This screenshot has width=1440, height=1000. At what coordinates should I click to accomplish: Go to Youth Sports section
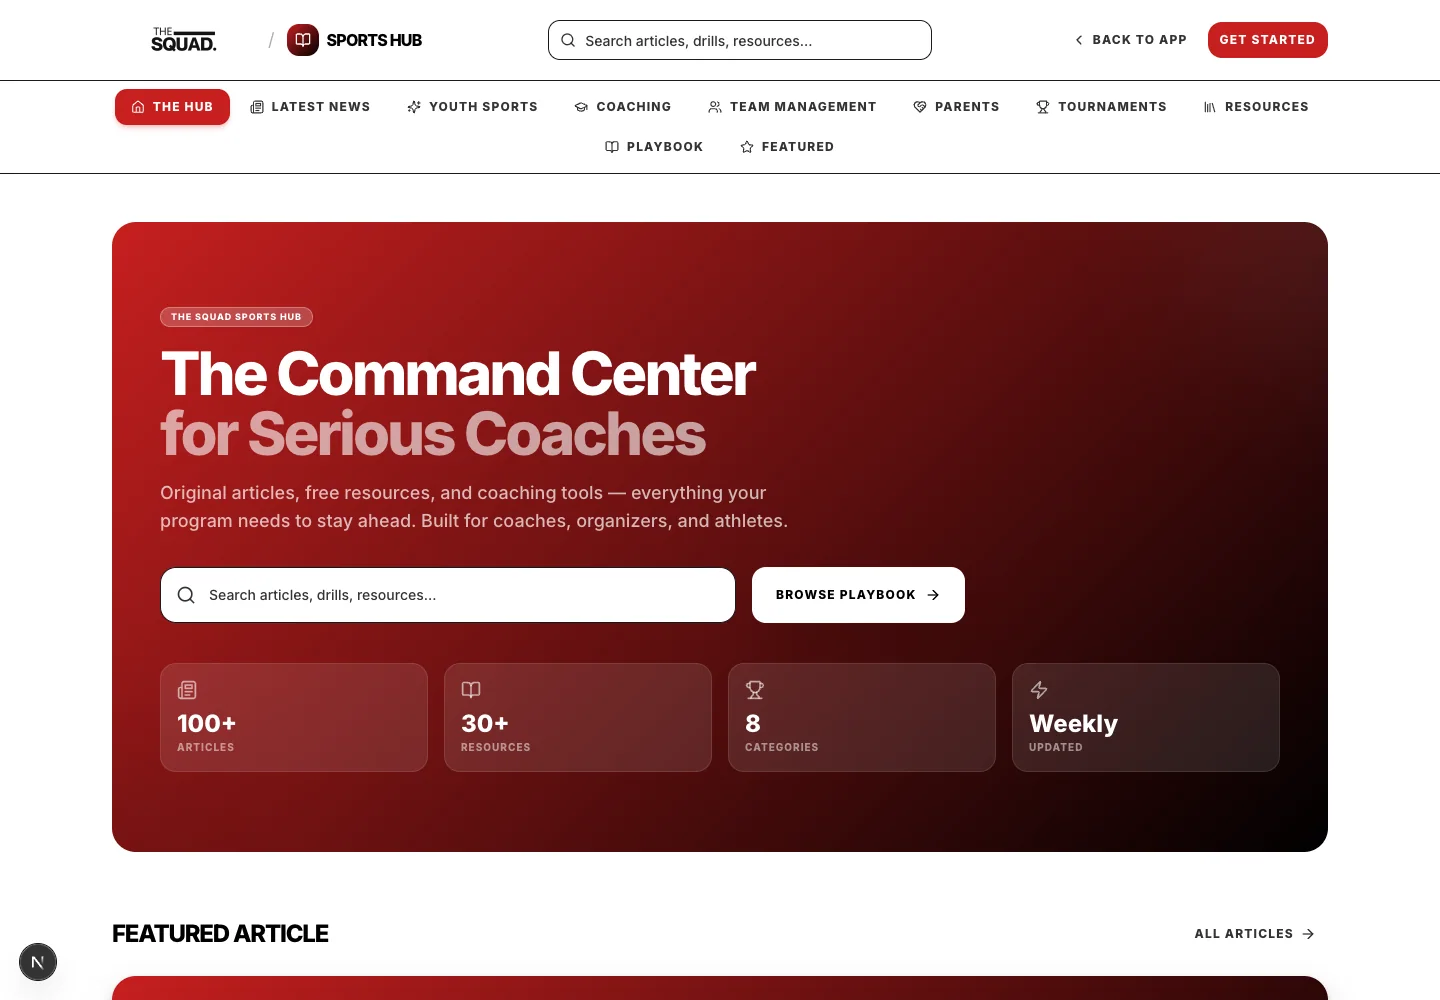click(x=472, y=107)
